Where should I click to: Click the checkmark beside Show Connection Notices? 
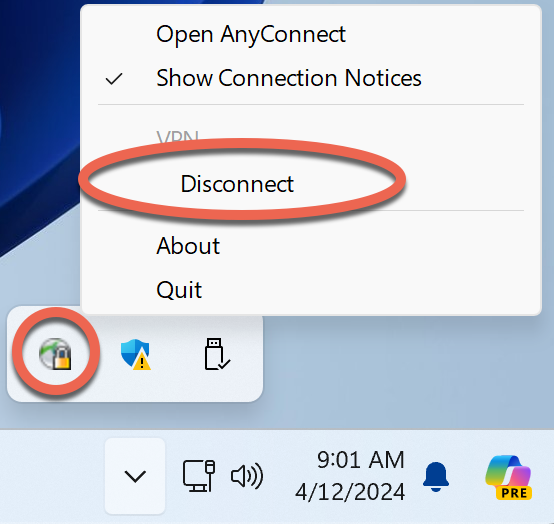coord(114,79)
